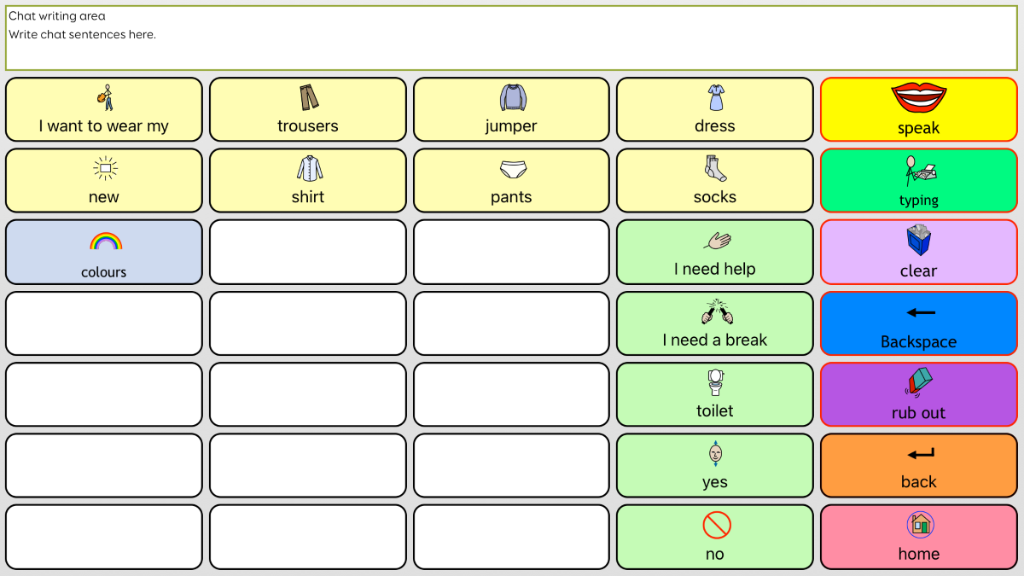1024x576 pixels.
Task: Clear the chat with the bin icon
Action: [x=918, y=252]
